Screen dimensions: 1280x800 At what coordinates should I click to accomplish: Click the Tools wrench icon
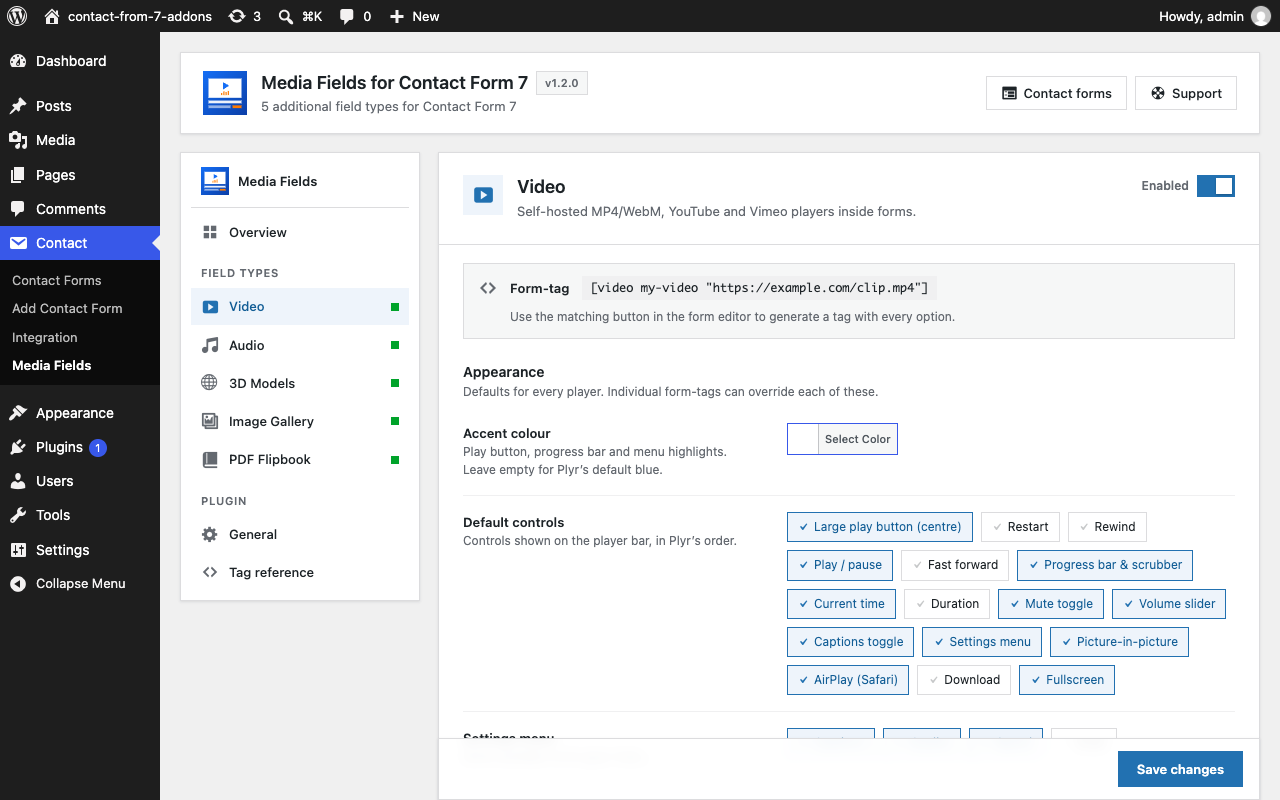coord(18,515)
